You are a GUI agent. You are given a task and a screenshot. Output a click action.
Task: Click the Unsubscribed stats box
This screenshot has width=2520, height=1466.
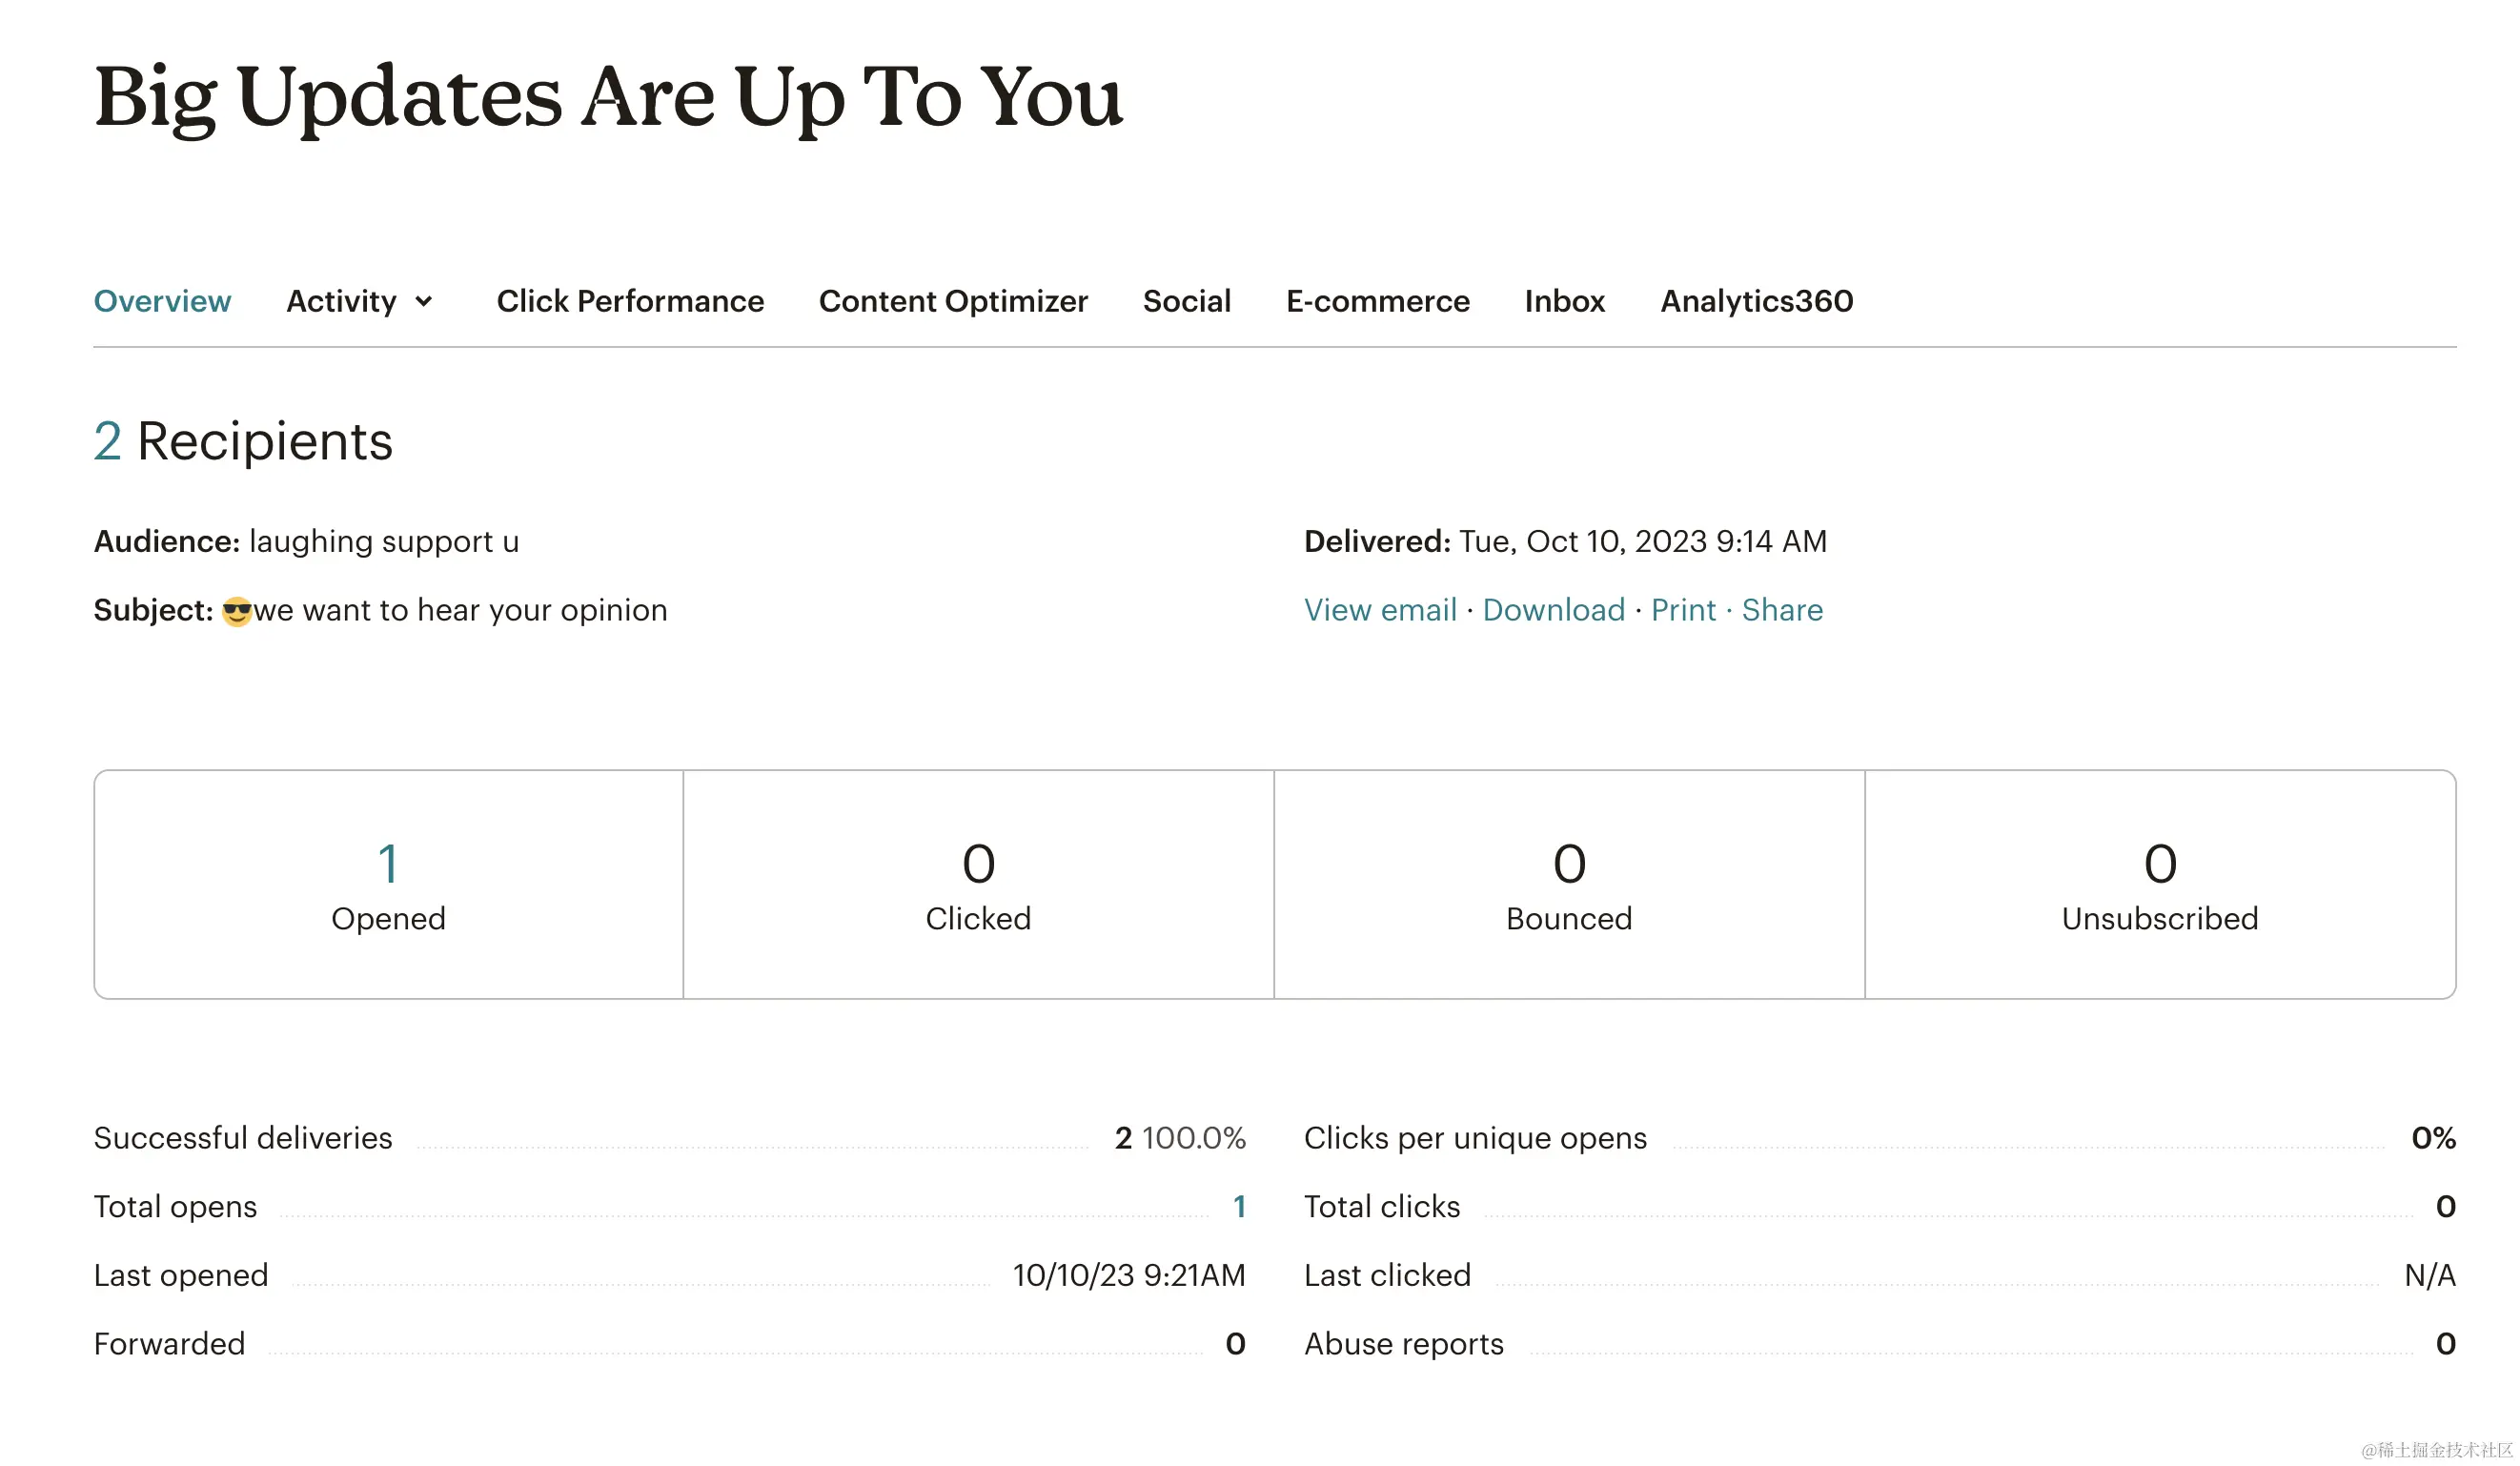[2159, 885]
